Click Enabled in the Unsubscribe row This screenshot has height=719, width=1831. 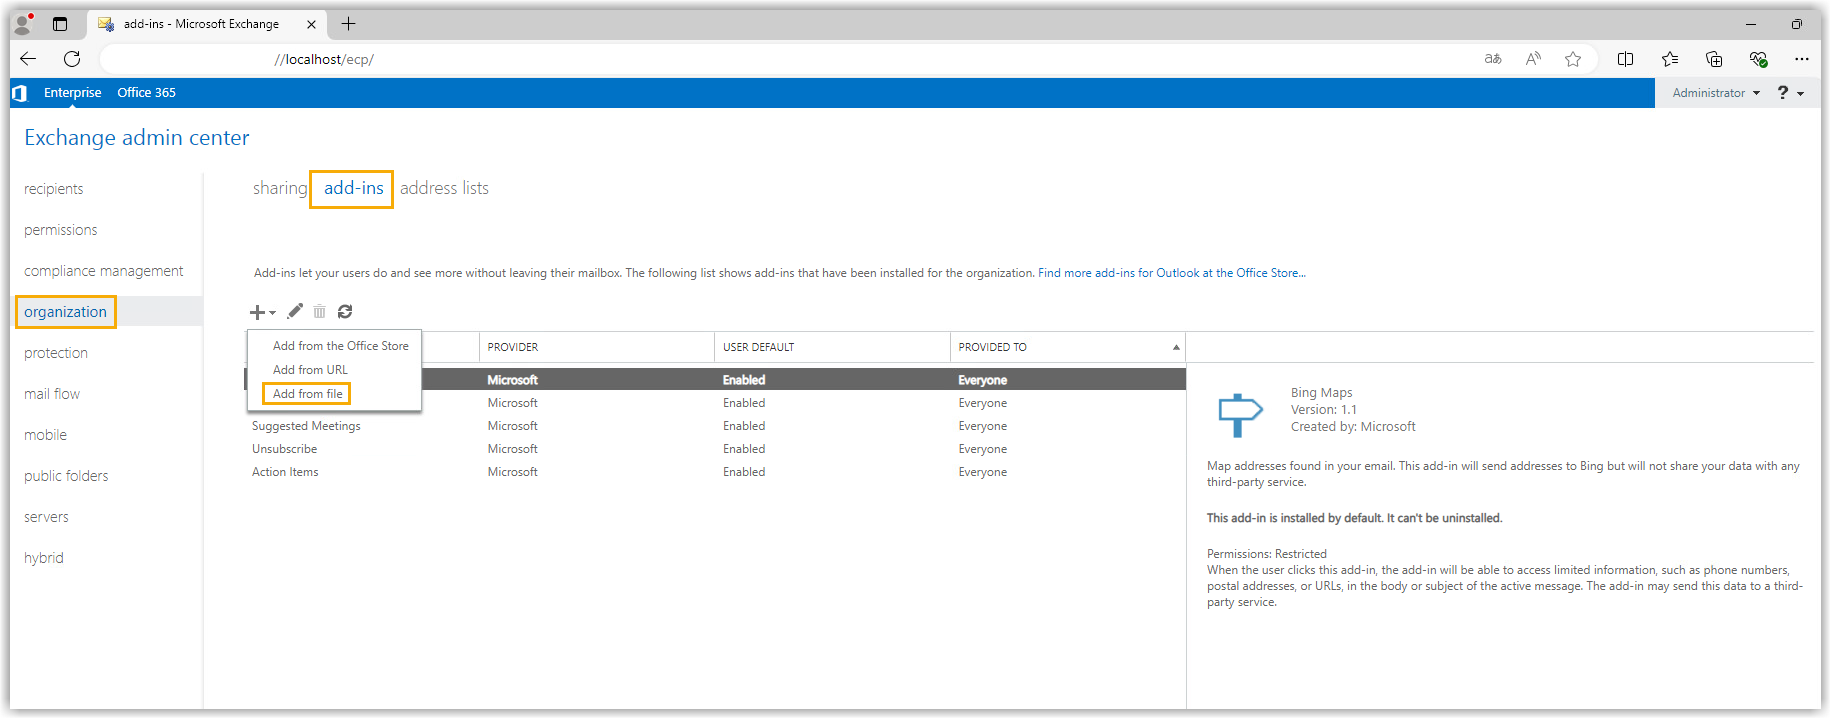tap(744, 449)
